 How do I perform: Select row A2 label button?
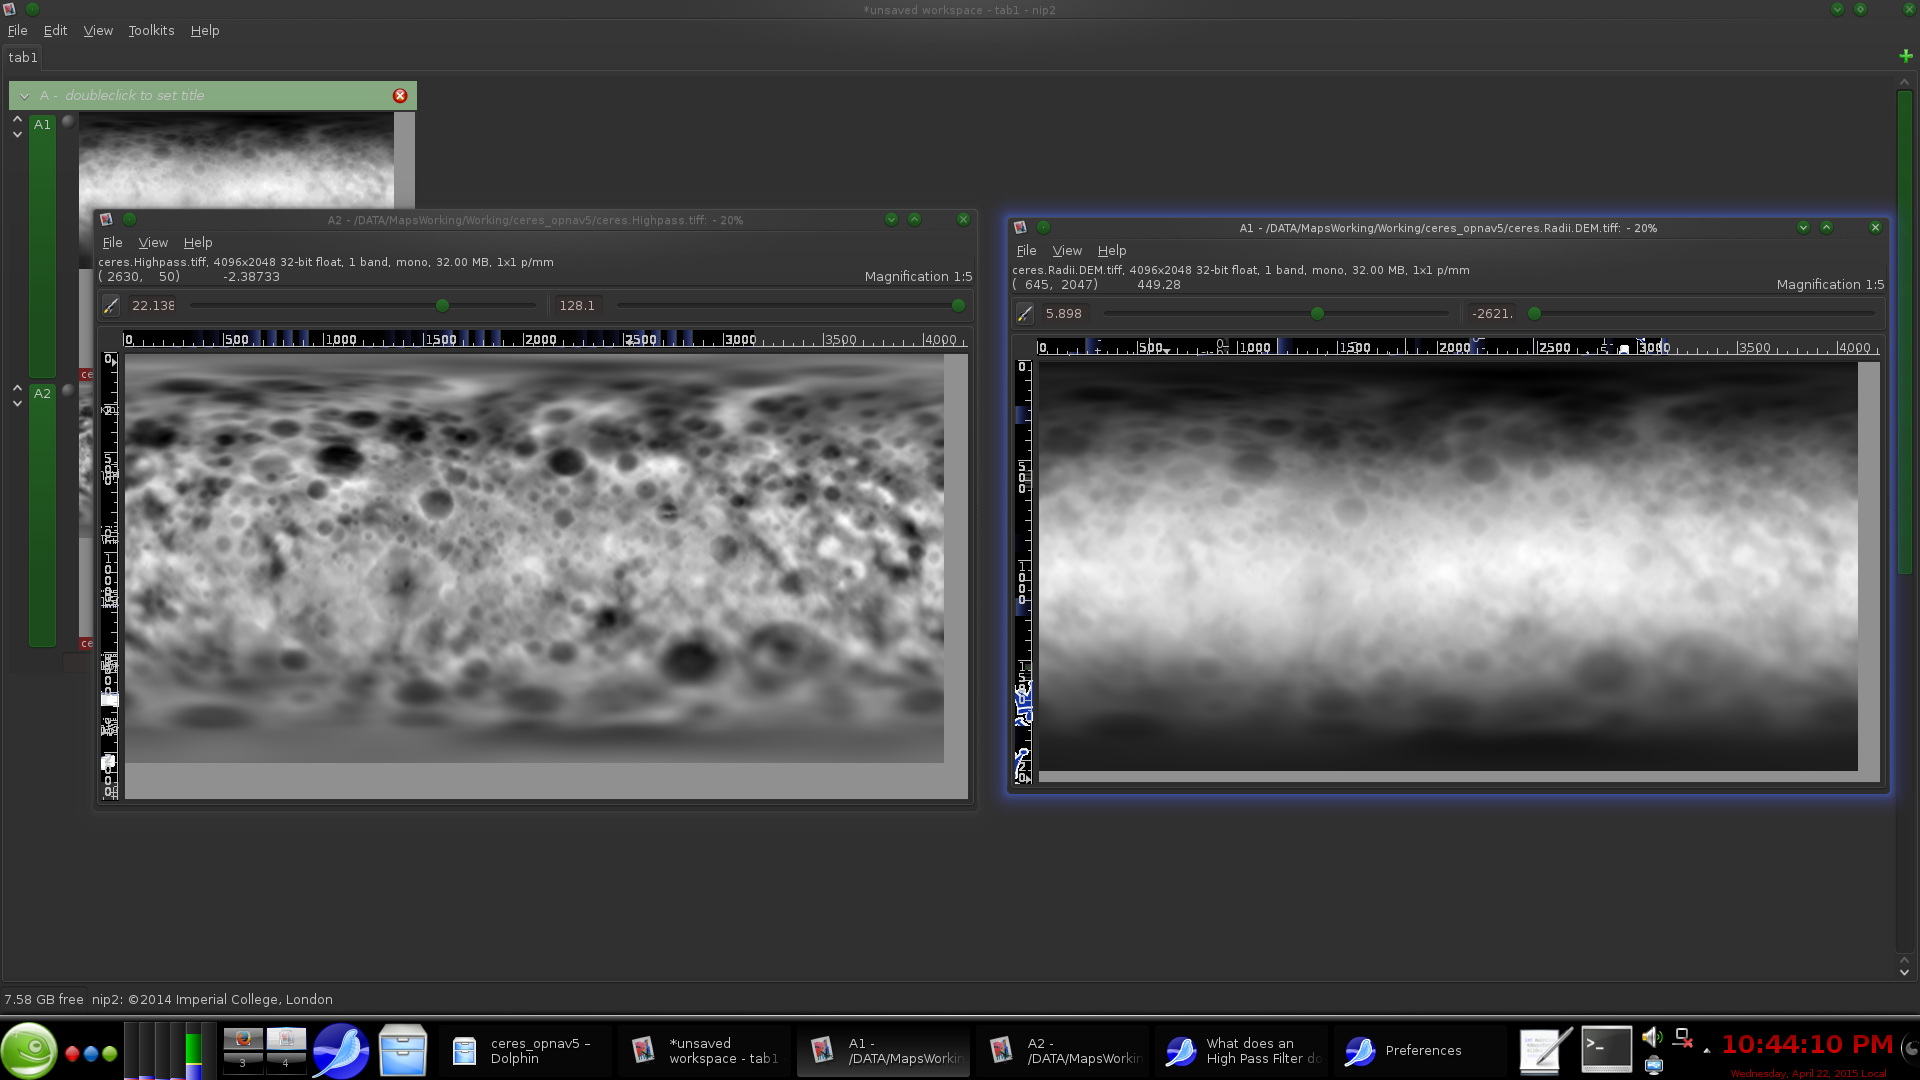click(x=42, y=514)
